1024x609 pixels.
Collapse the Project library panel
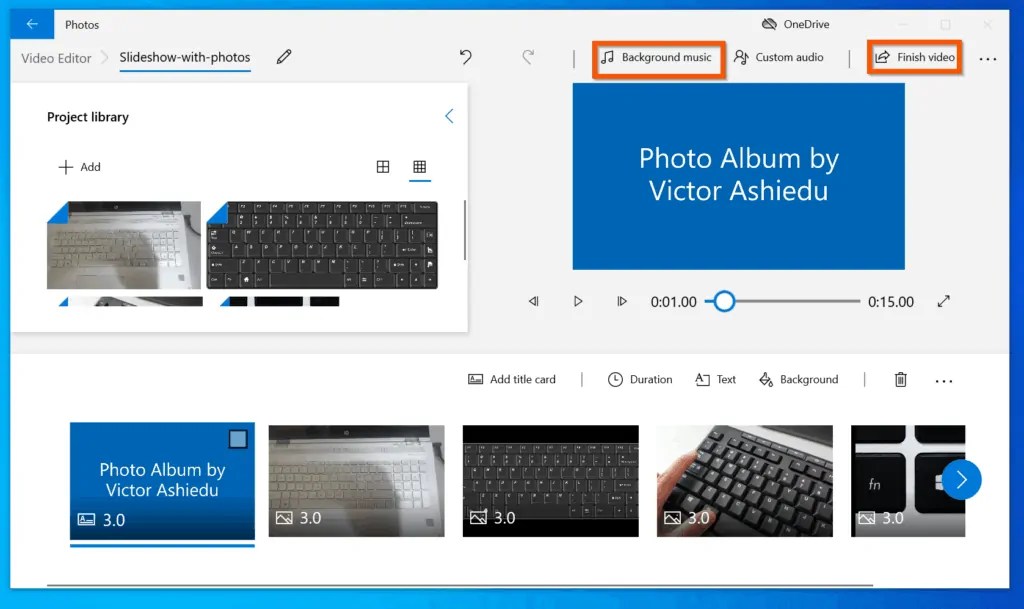(449, 116)
